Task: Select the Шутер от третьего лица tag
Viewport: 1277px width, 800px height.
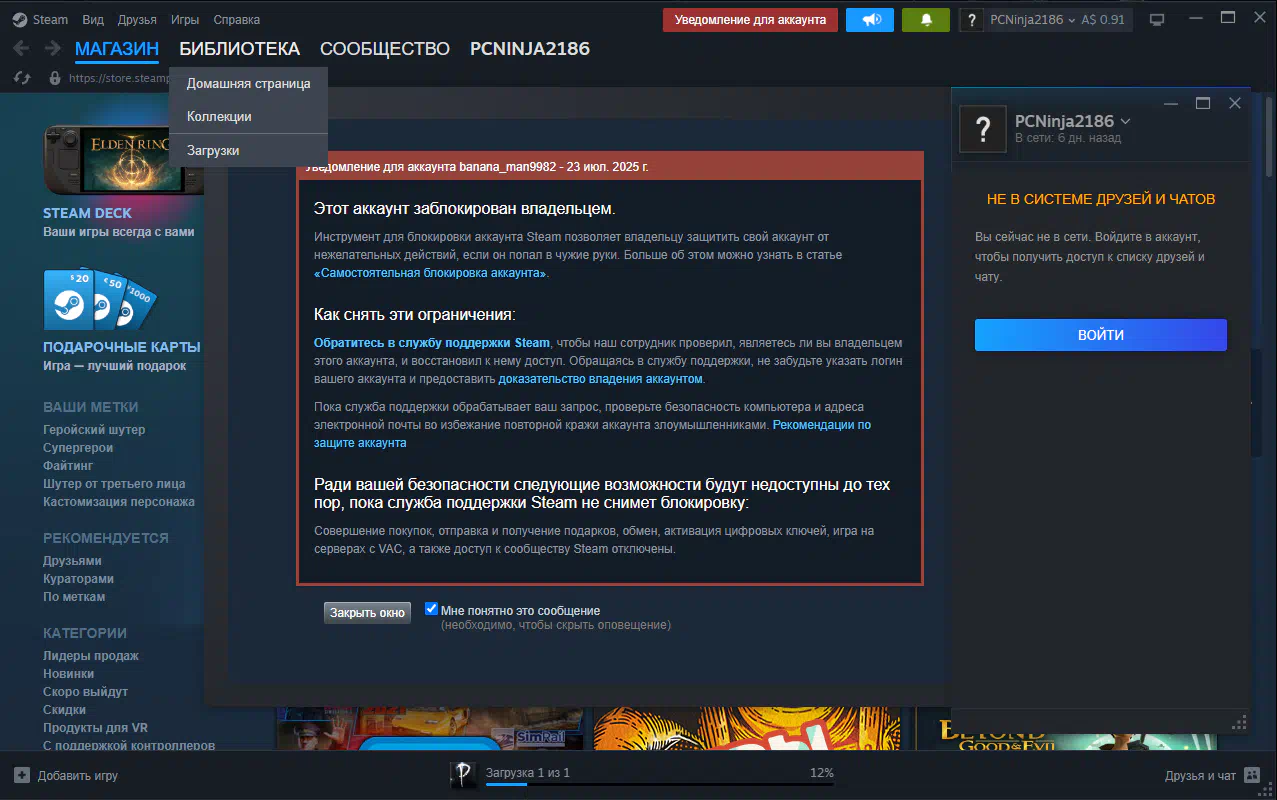Action: tap(114, 484)
